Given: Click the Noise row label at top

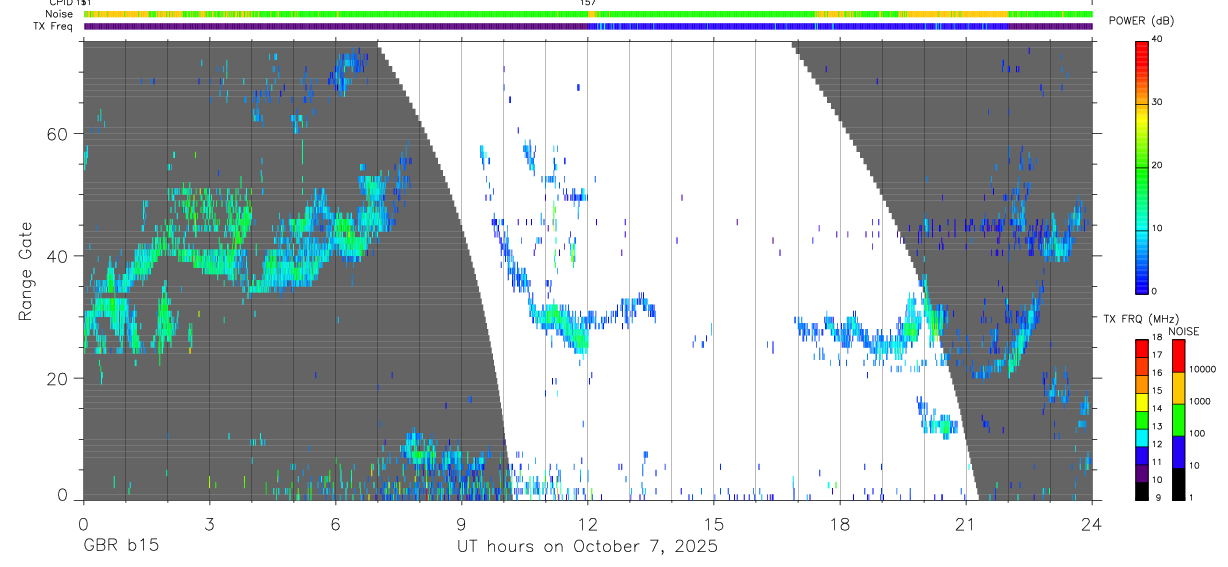Looking at the screenshot, I should click(60, 14).
